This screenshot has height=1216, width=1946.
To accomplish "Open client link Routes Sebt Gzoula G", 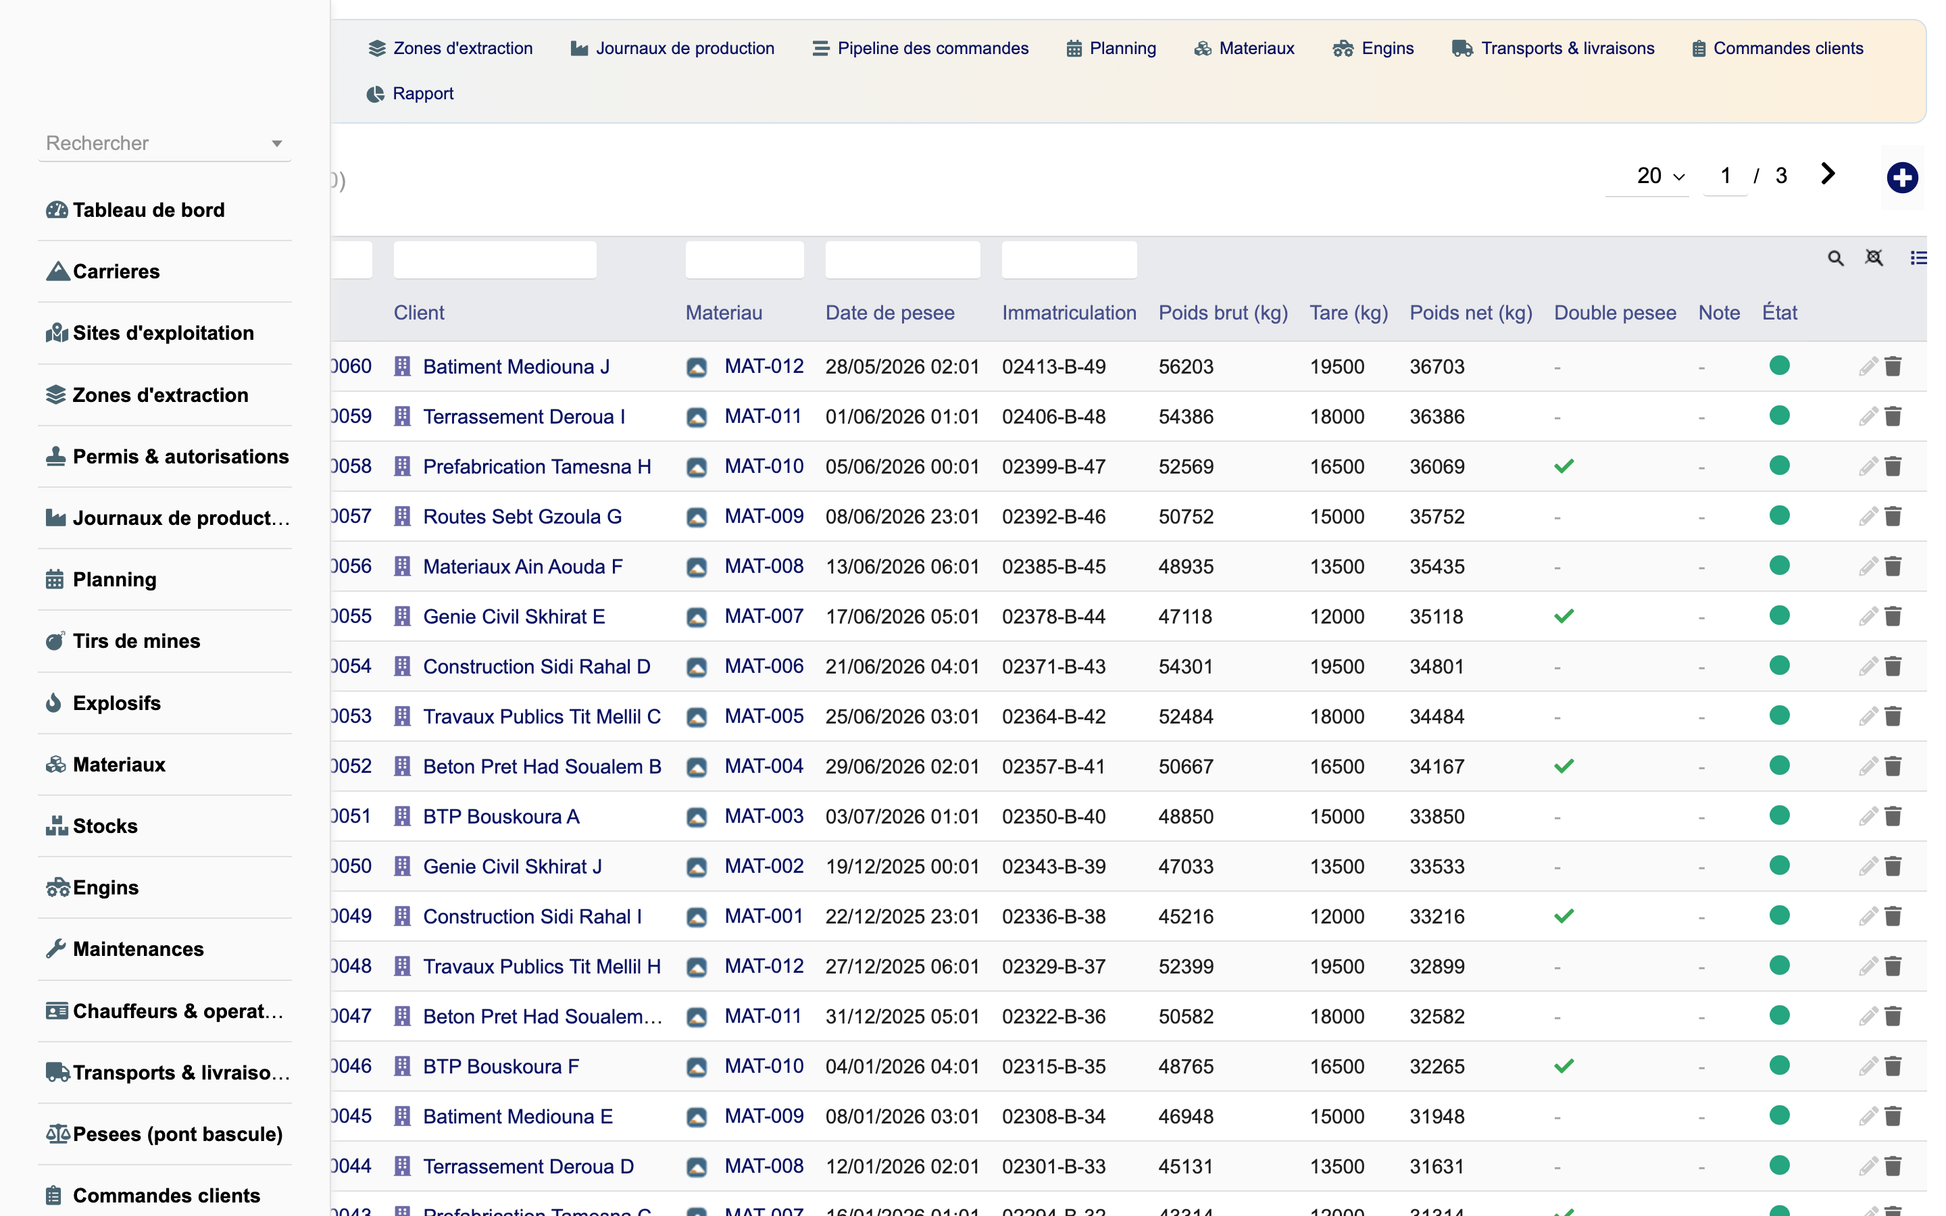I will [x=522, y=516].
